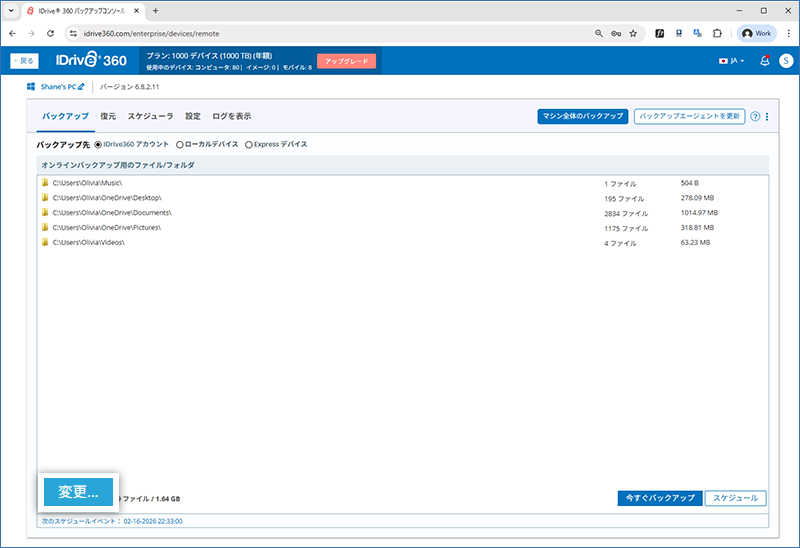Select the IDrive360 アカウント radio button
The height and width of the screenshot is (548, 800).
tap(98, 144)
